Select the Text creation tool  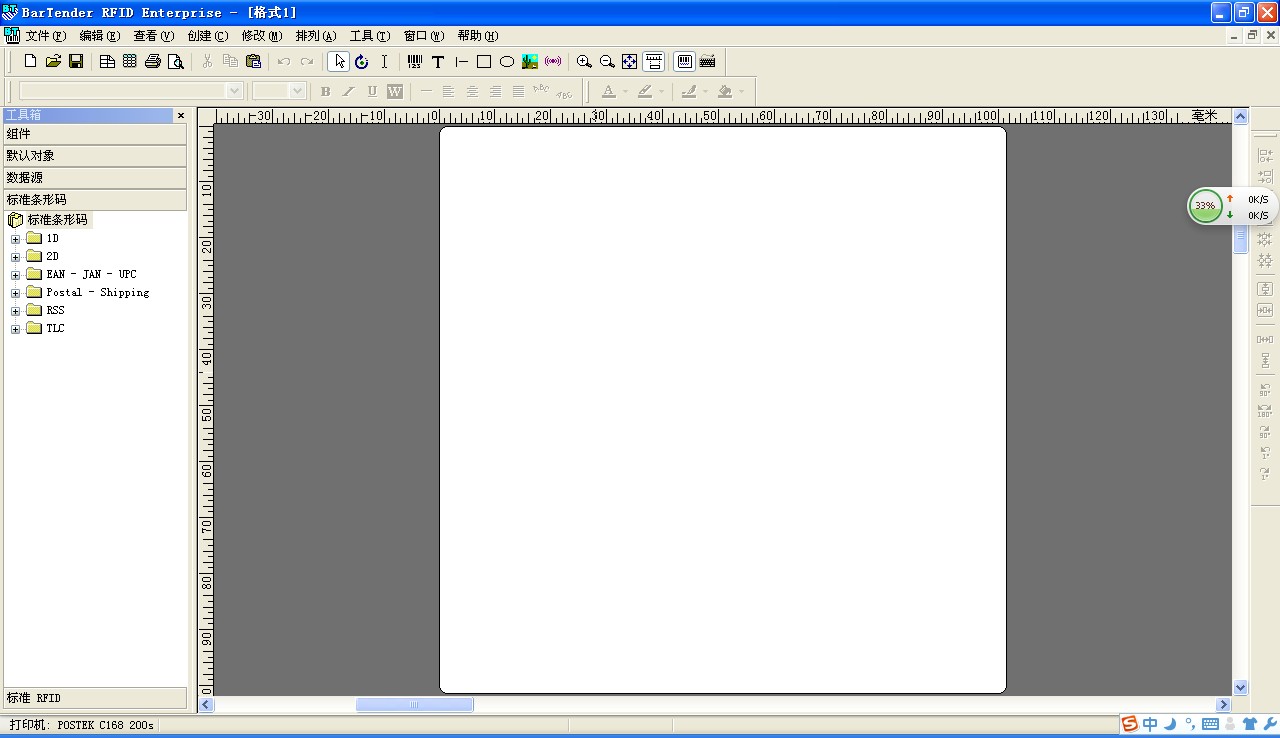[x=438, y=61]
